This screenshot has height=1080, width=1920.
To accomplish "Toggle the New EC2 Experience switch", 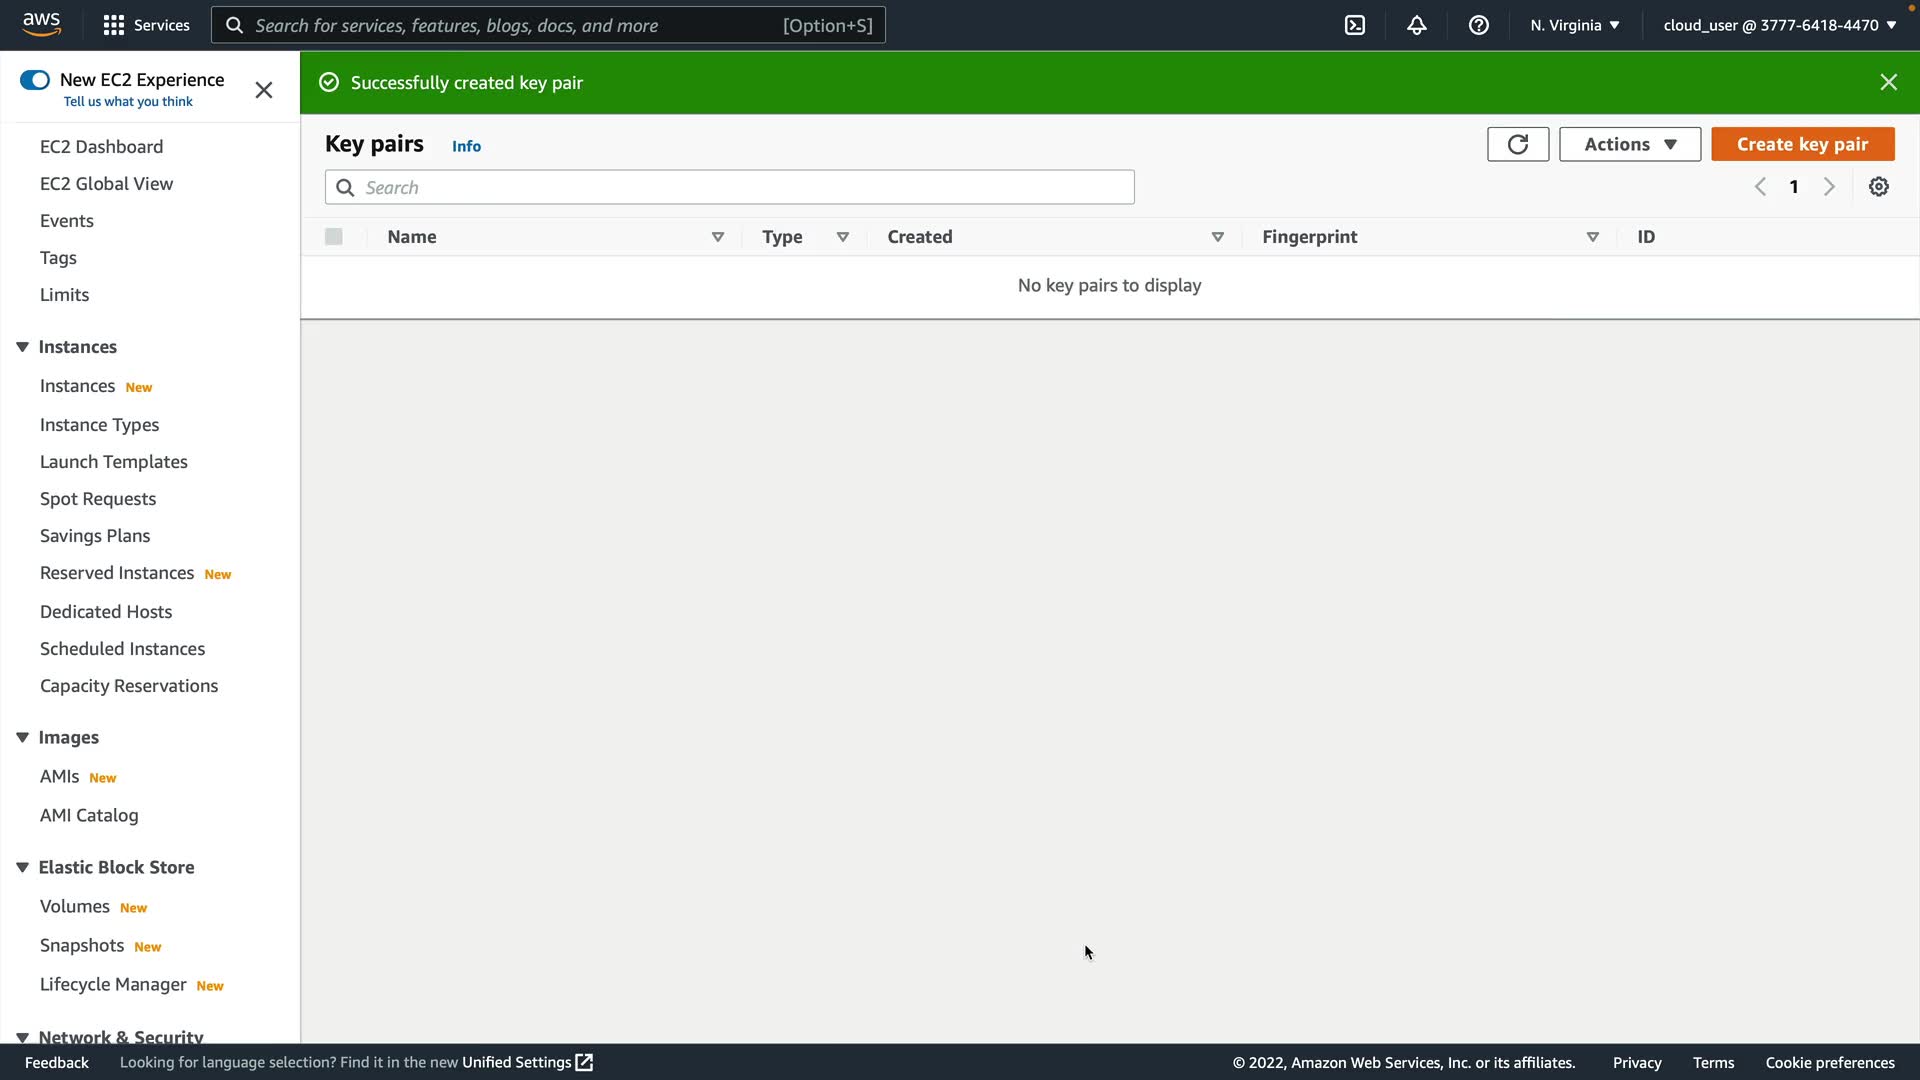I will [x=35, y=80].
